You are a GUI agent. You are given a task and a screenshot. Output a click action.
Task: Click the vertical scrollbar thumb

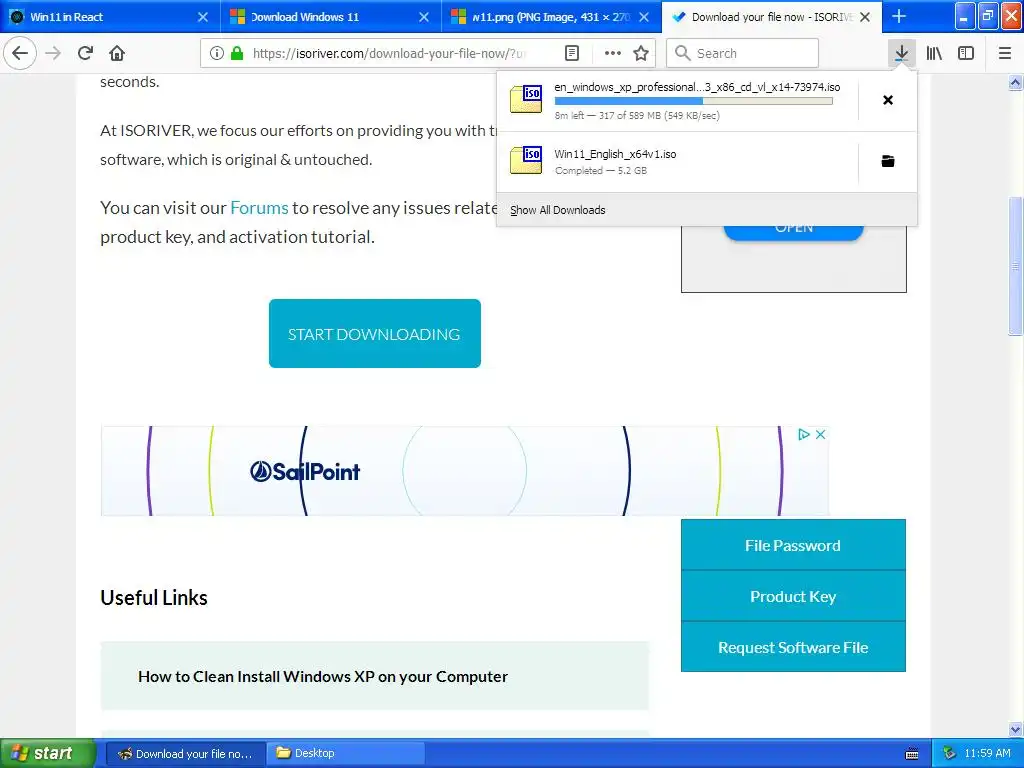pyautogui.click(x=1016, y=266)
